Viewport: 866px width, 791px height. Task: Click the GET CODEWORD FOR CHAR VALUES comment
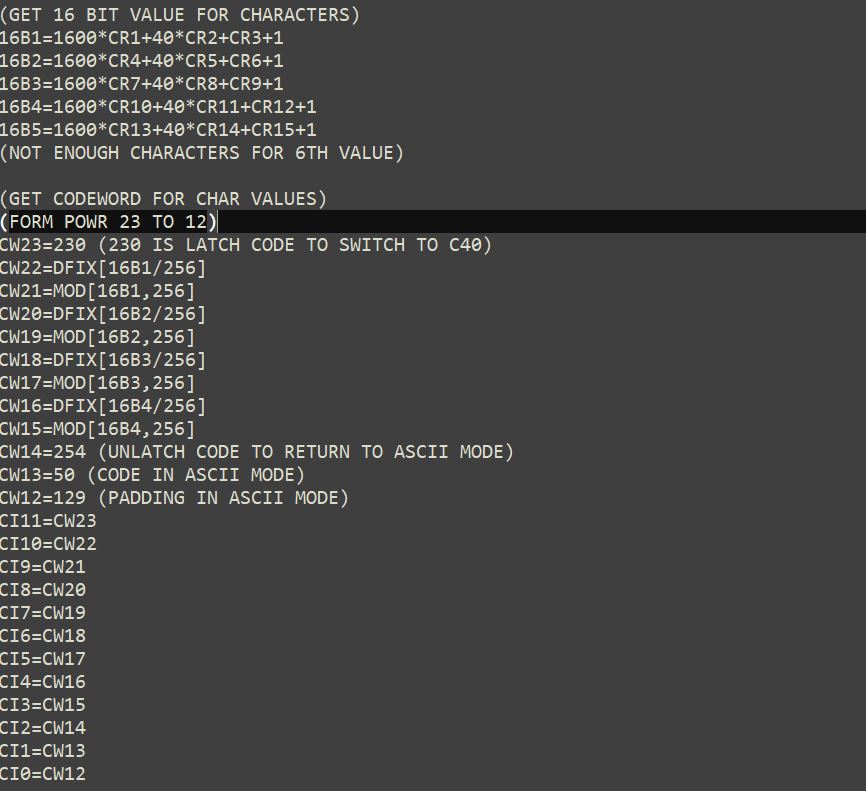(163, 199)
